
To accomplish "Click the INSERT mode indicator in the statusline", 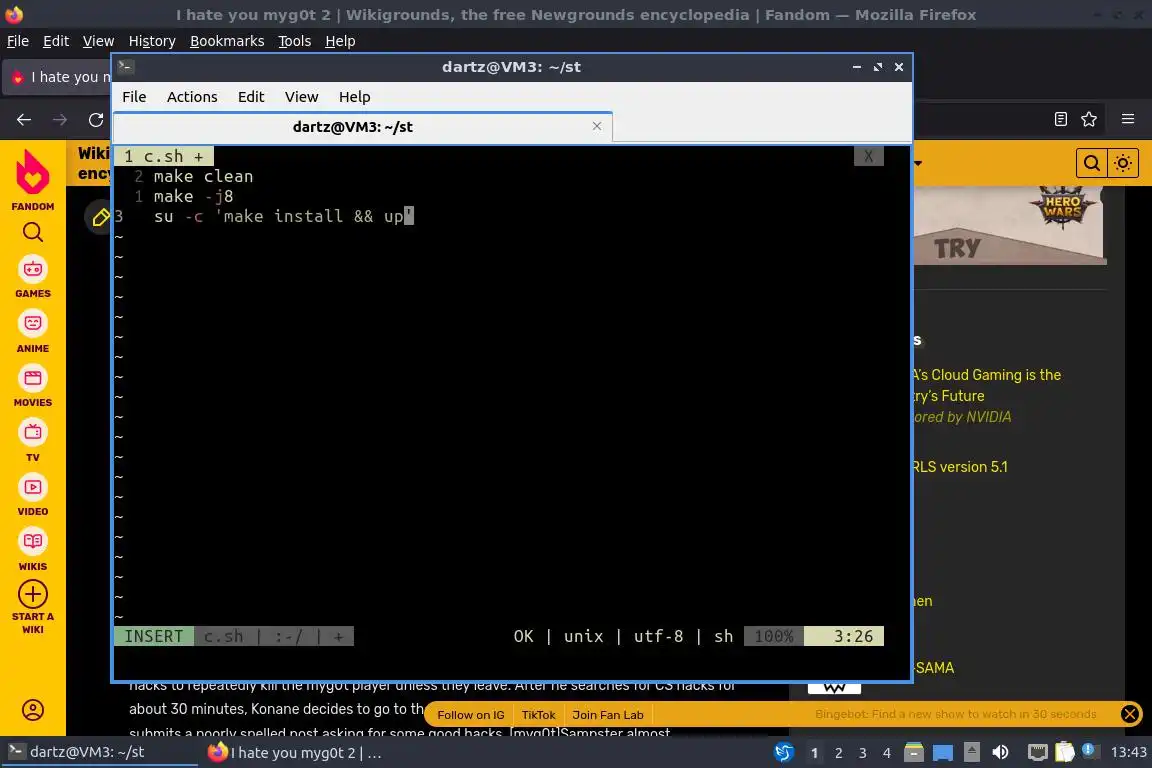I will pyautogui.click(x=154, y=636).
